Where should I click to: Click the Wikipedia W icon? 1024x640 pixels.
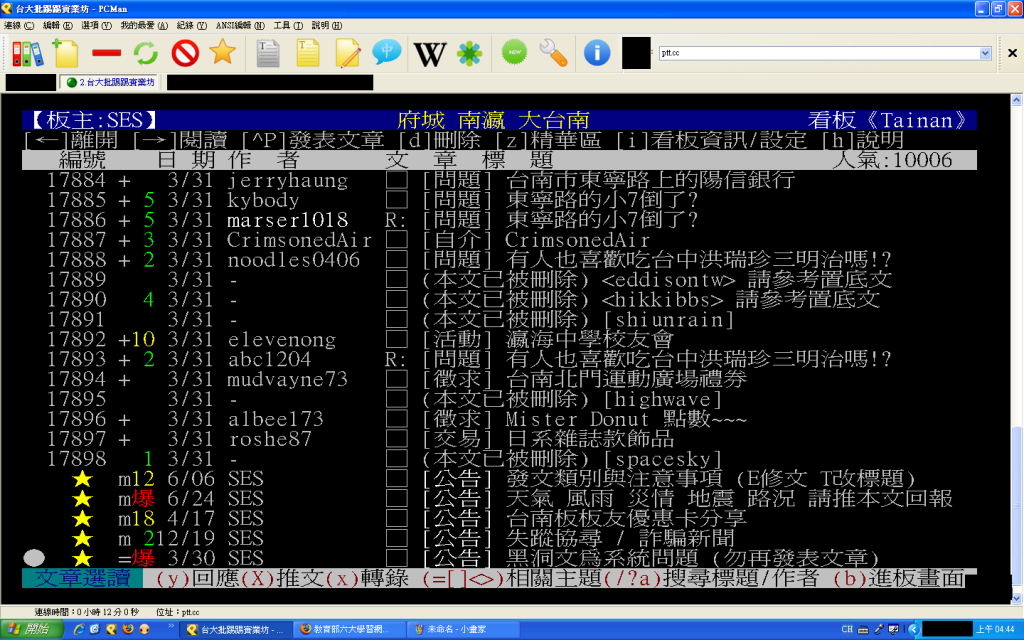[430, 52]
